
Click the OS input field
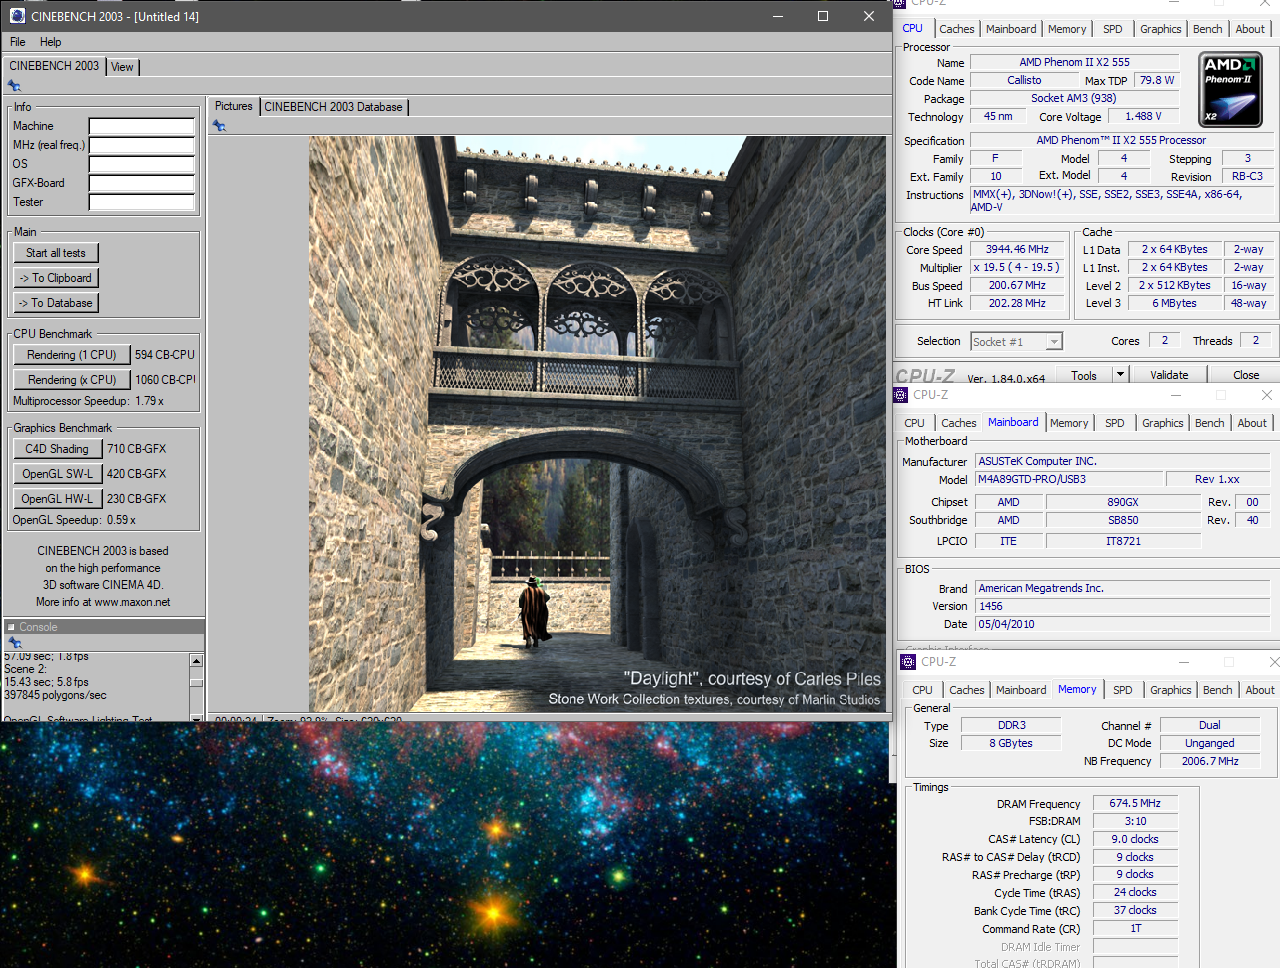(x=142, y=164)
